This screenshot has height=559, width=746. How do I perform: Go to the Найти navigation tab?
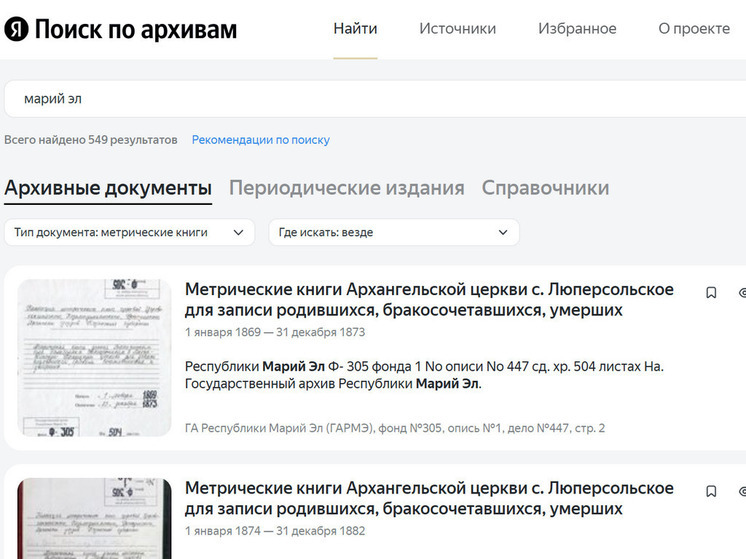[355, 29]
